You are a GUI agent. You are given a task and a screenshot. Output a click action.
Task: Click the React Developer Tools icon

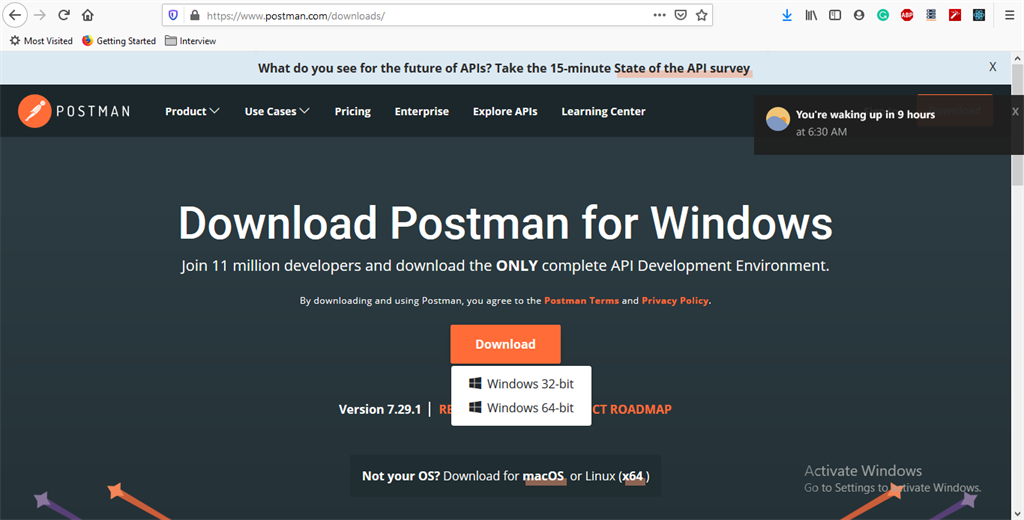[x=978, y=15]
